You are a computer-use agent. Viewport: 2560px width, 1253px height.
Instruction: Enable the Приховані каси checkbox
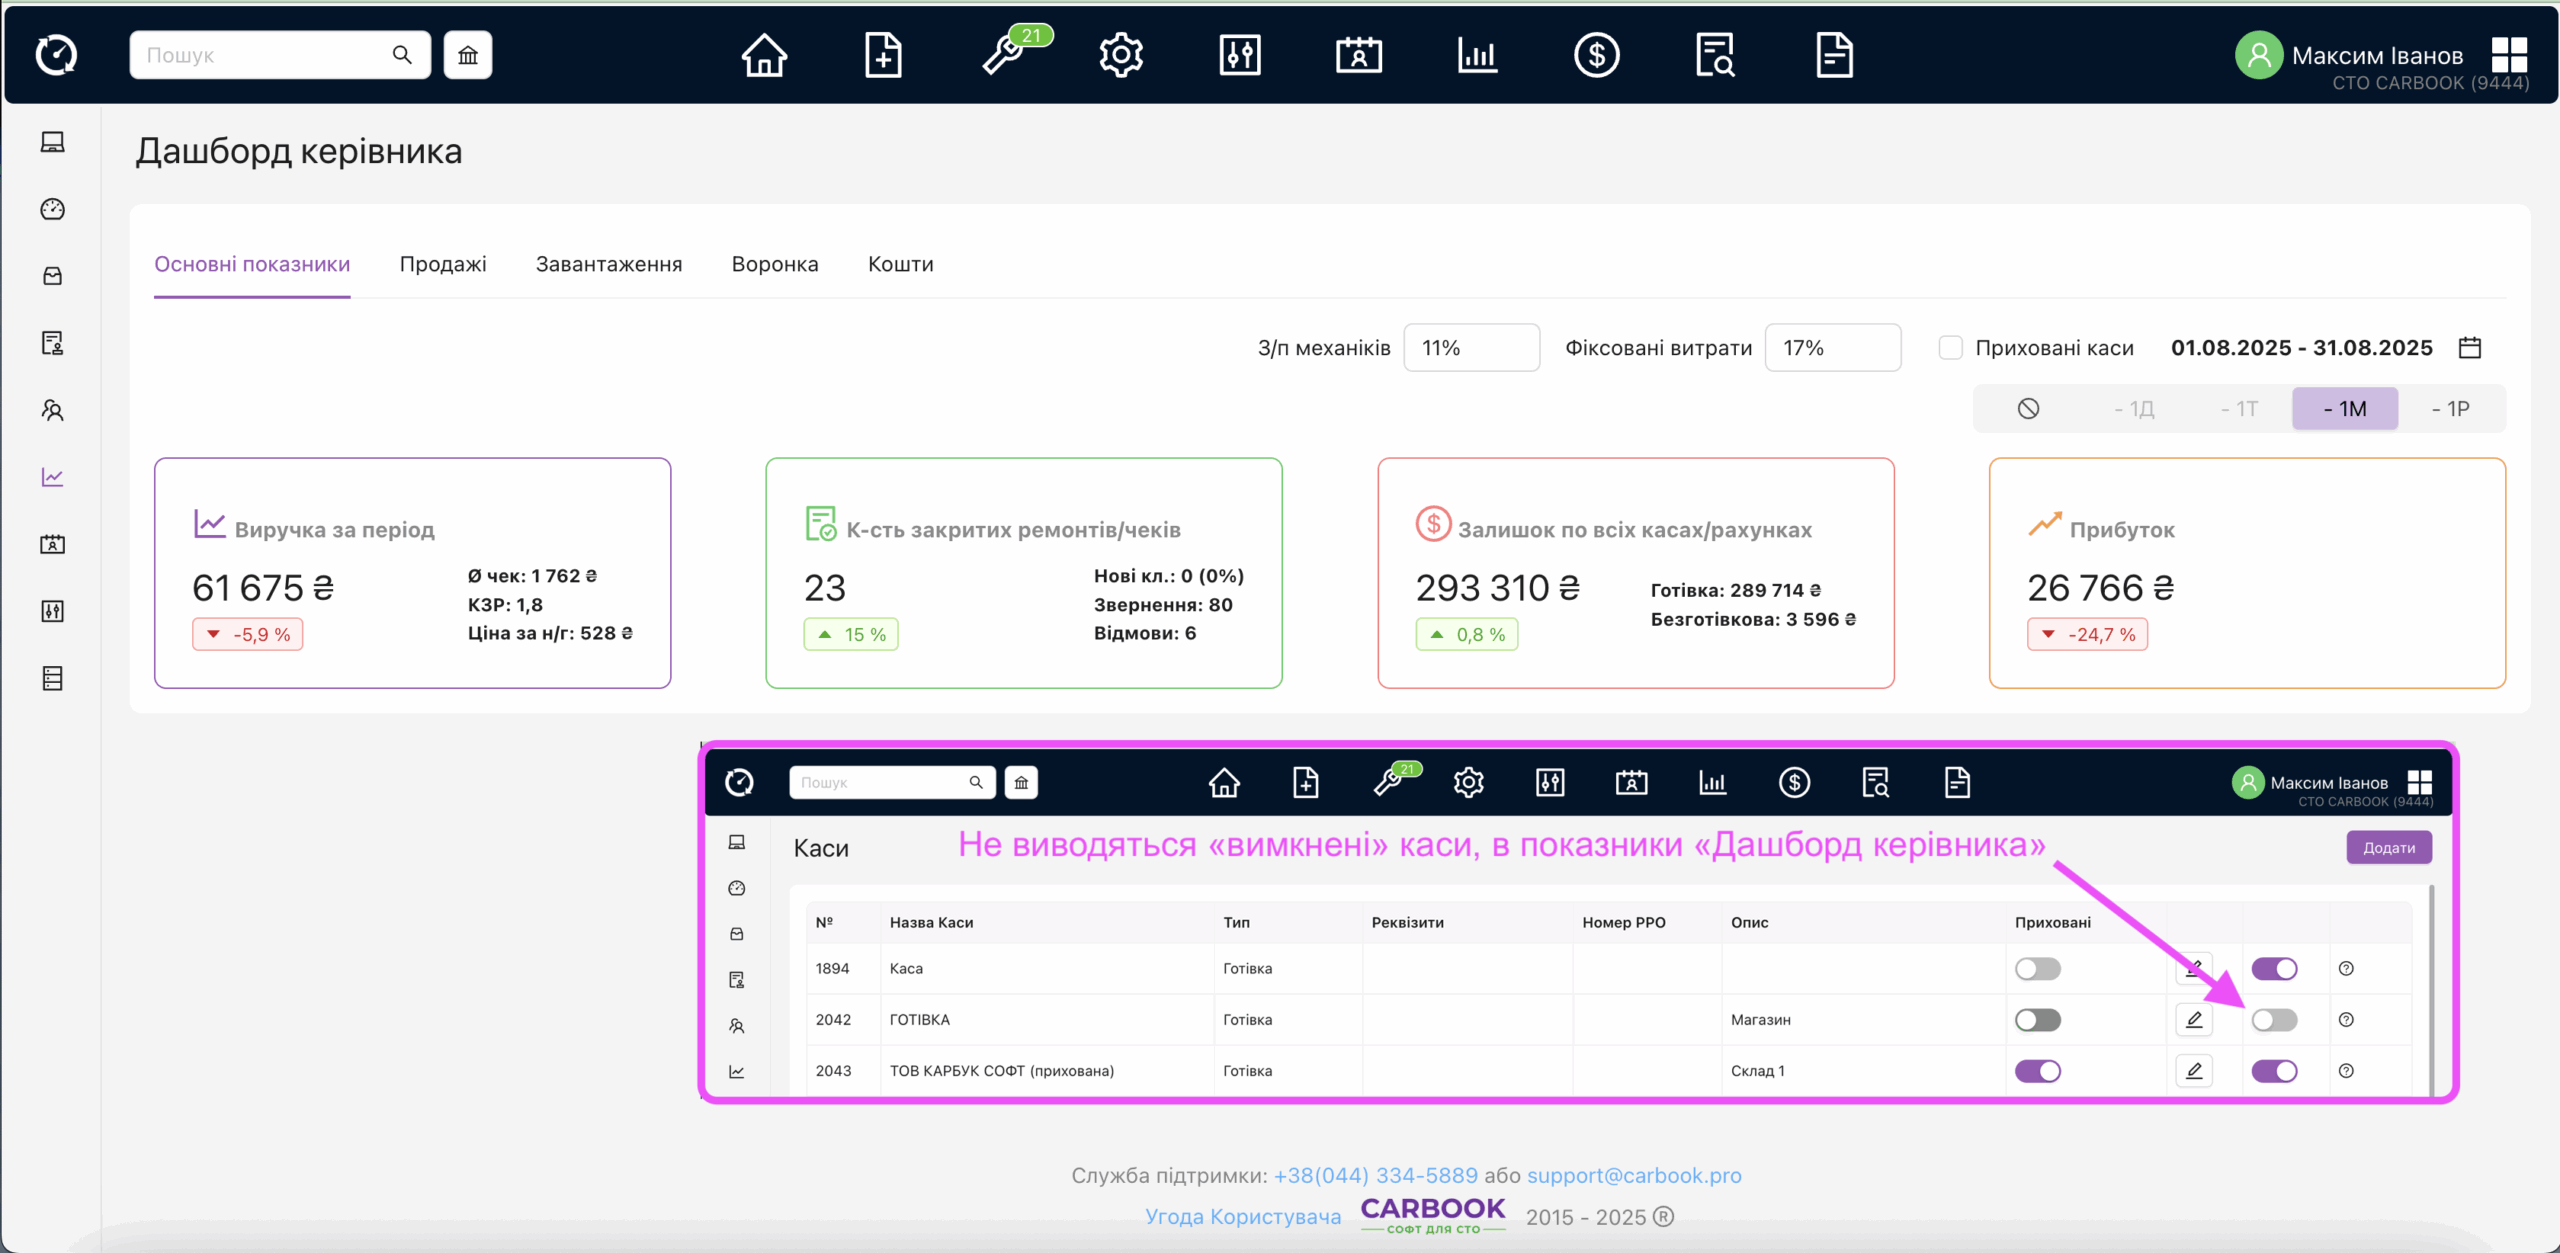pos(1950,348)
